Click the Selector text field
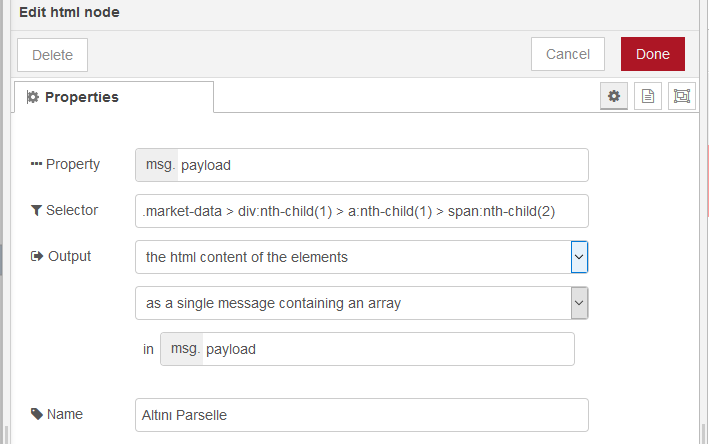This screenshot has width=709, height=444. [x=362, y=211]
